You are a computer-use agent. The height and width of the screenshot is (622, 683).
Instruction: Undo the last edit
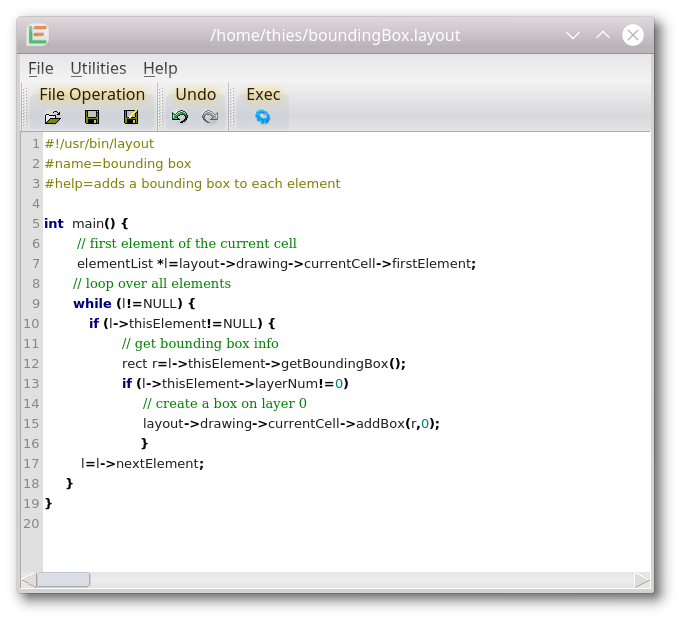pos(180,117)
